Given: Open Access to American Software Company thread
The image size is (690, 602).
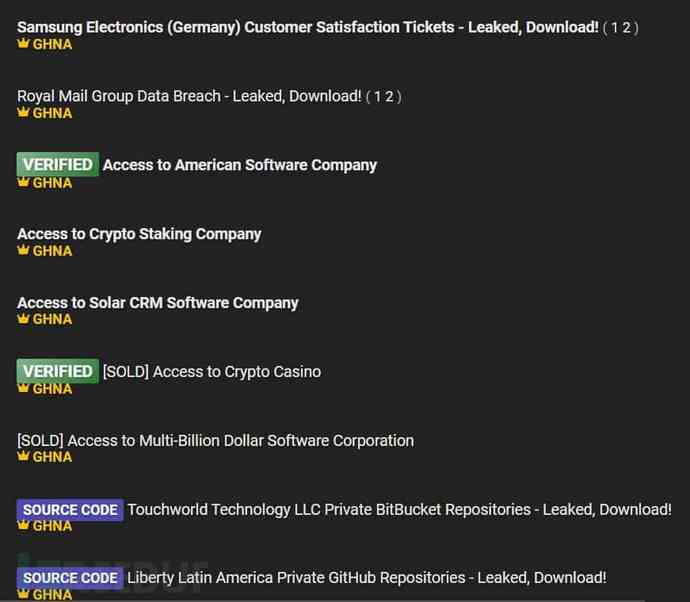Looking at the screenshot, I should pos(240,165).
